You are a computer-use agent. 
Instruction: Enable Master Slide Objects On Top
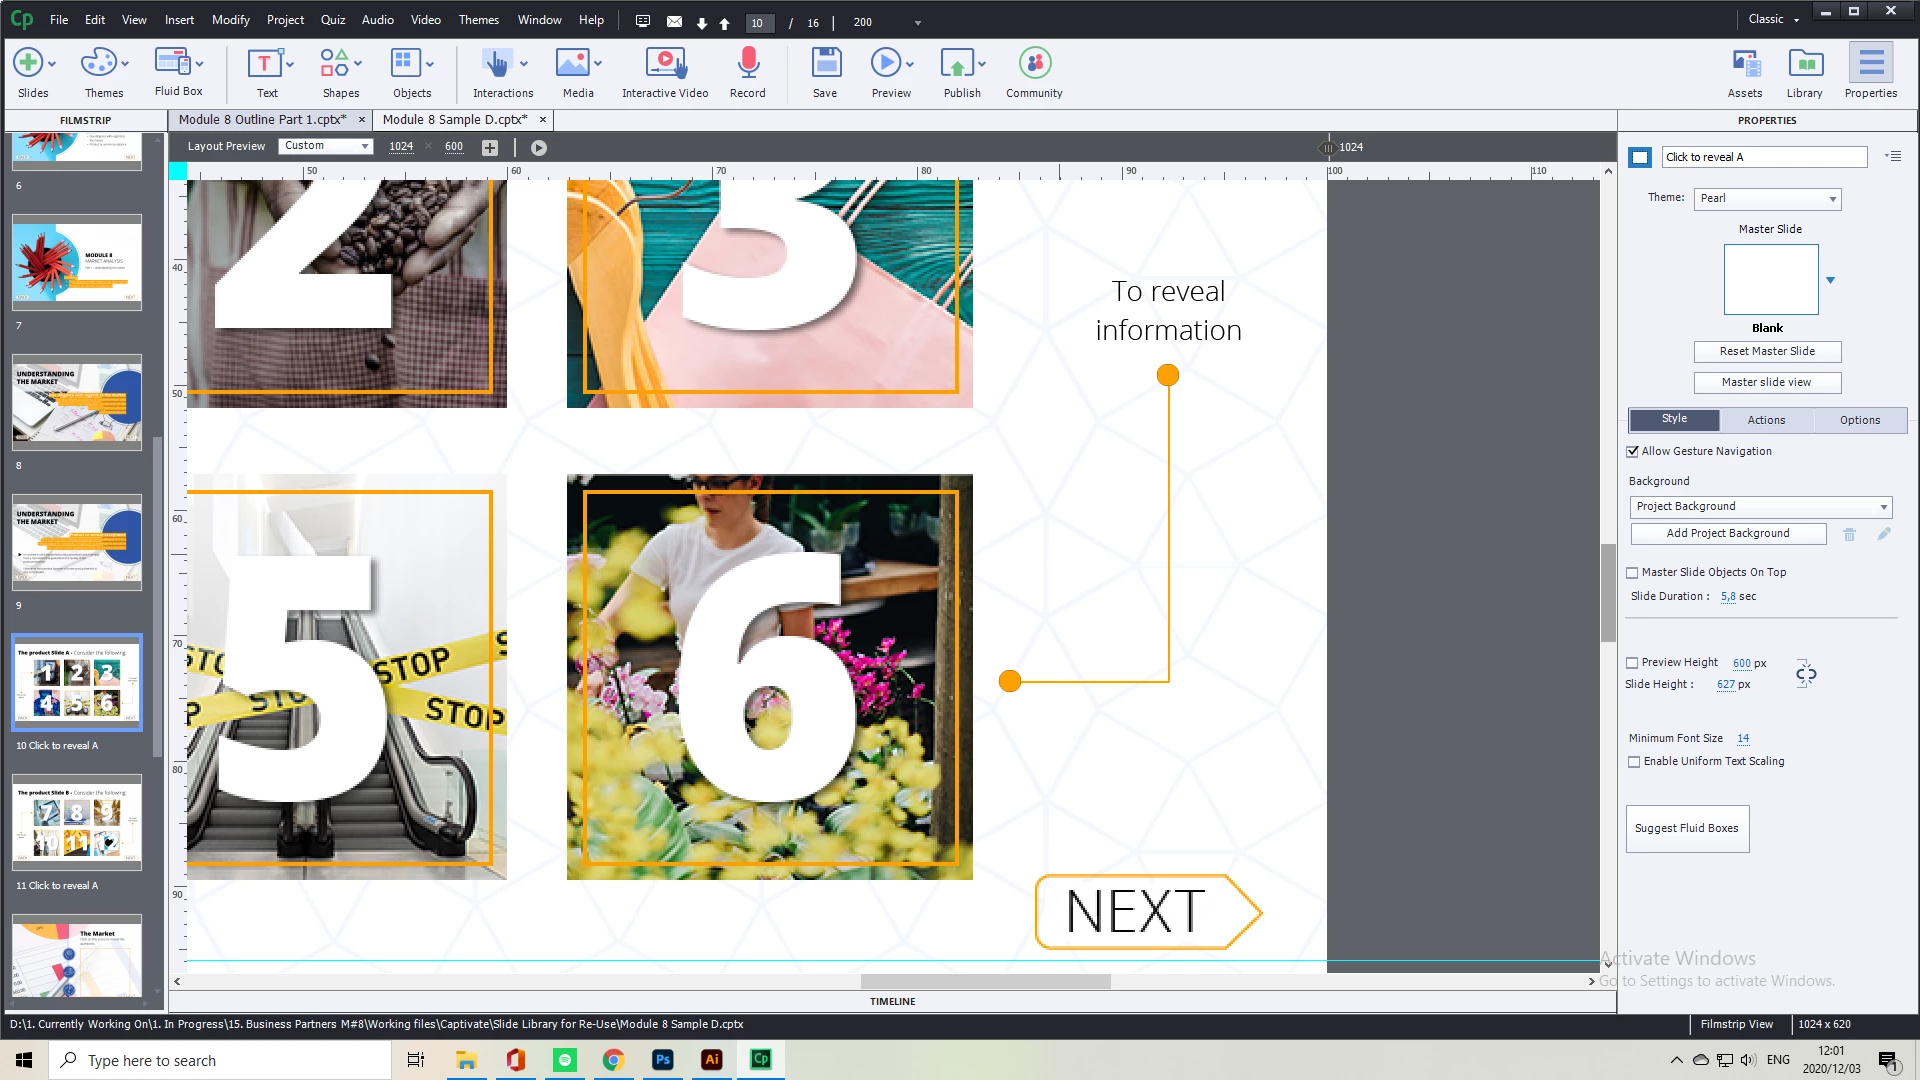pyautogui.click(x=1633, y=573)
